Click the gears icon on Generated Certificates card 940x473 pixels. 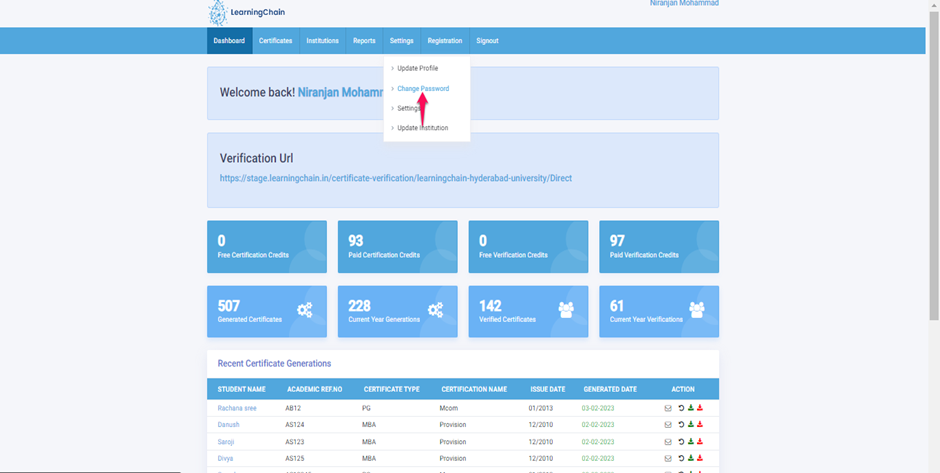[x=305, y=311]
